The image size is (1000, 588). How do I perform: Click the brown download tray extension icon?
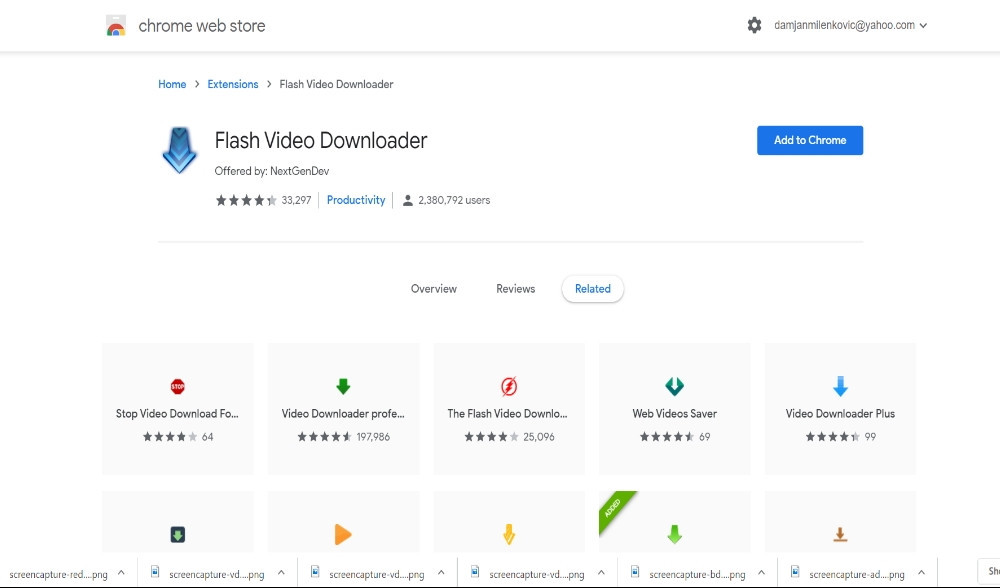pos(840,534)
